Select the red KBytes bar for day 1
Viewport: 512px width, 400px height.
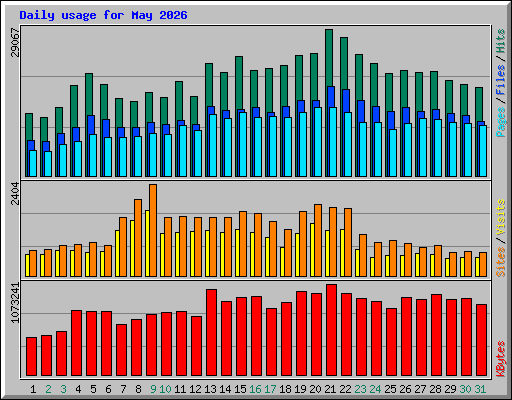point(31,357)
